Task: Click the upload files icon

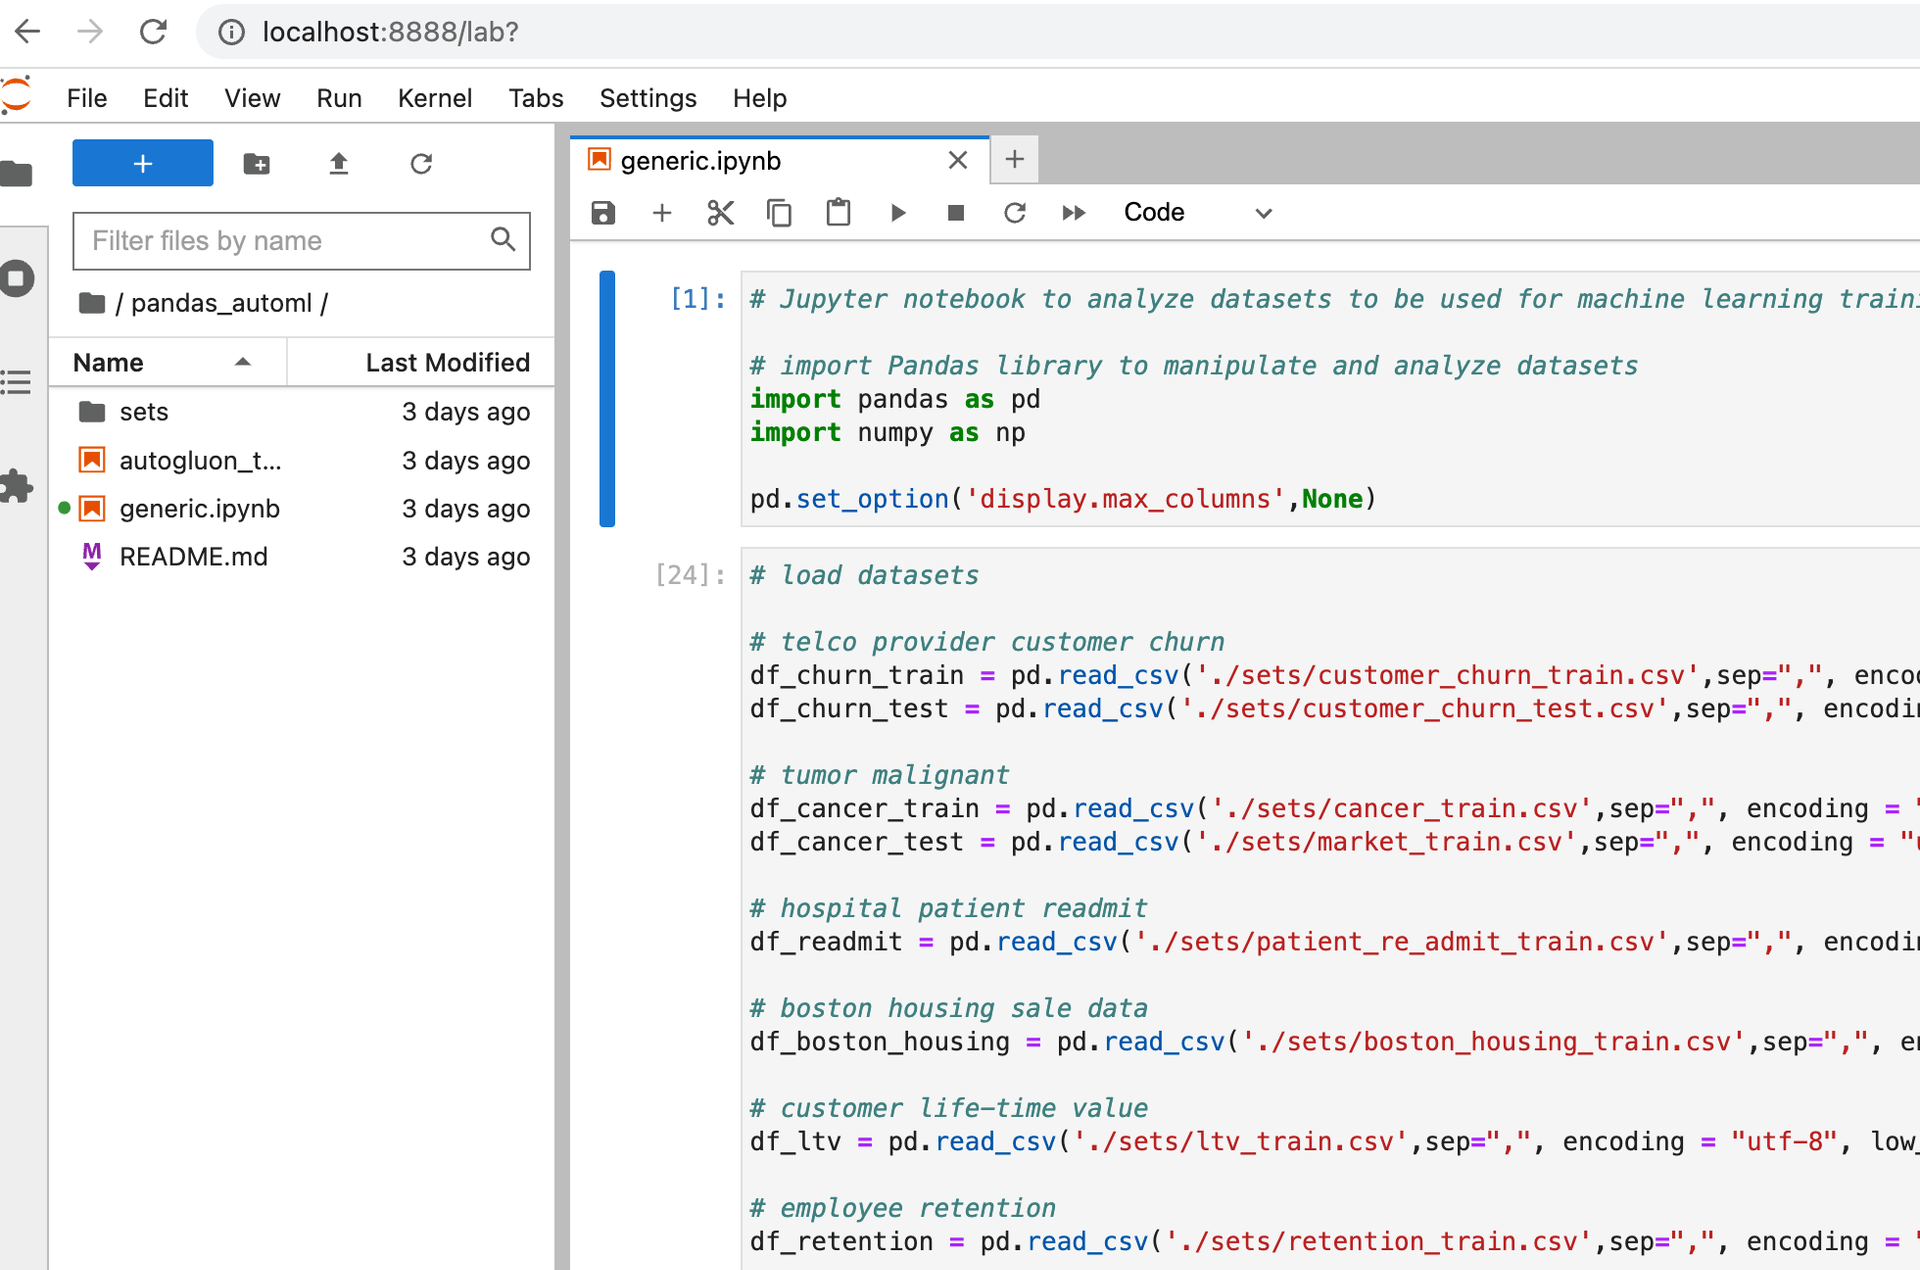Action: tap(339, 163)
